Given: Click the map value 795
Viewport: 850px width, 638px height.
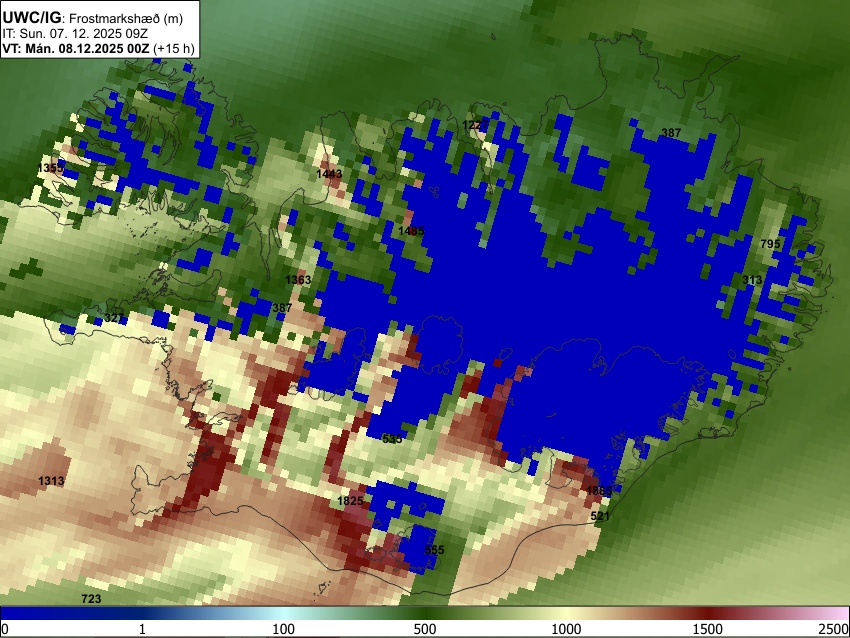Looking at the screenshot, I should point(770,244).
